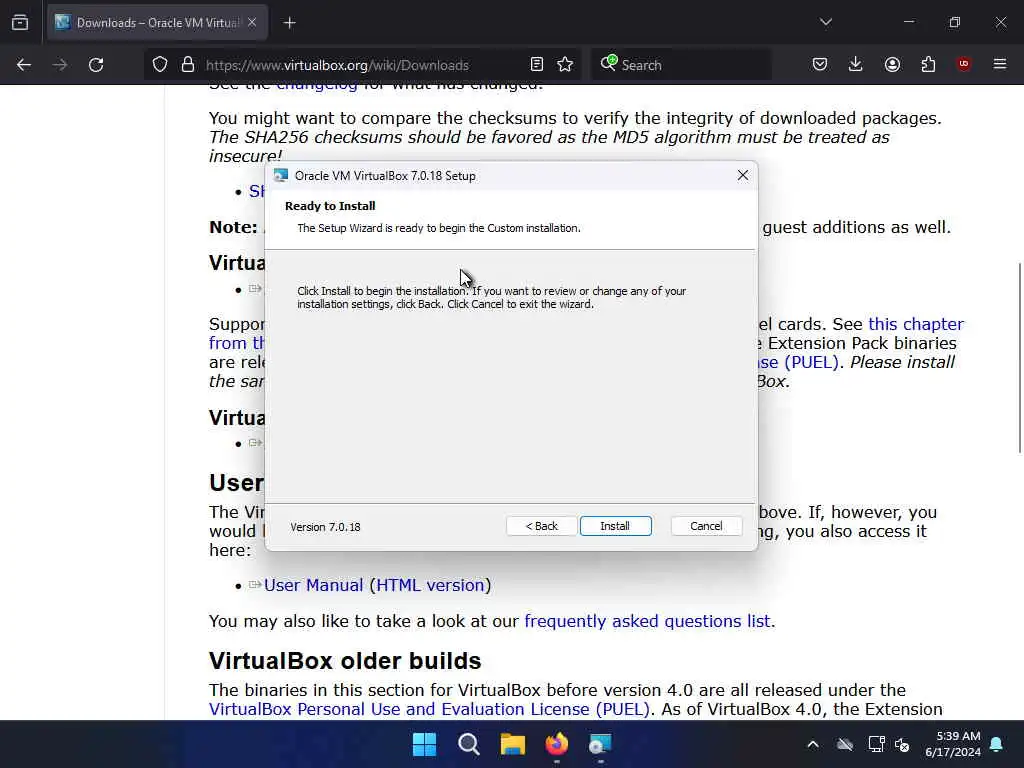Go back to the previous setup step
The image size is (1024, 768).
(541, 526)
